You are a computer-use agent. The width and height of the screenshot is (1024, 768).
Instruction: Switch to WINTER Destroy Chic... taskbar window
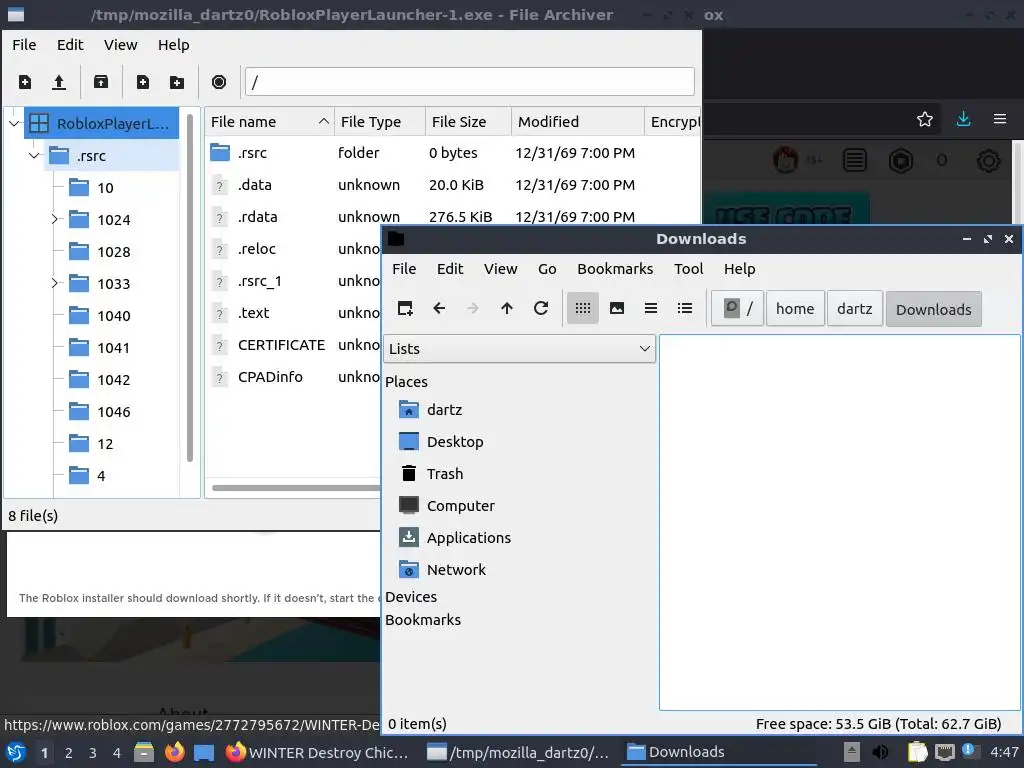(317, 753)
